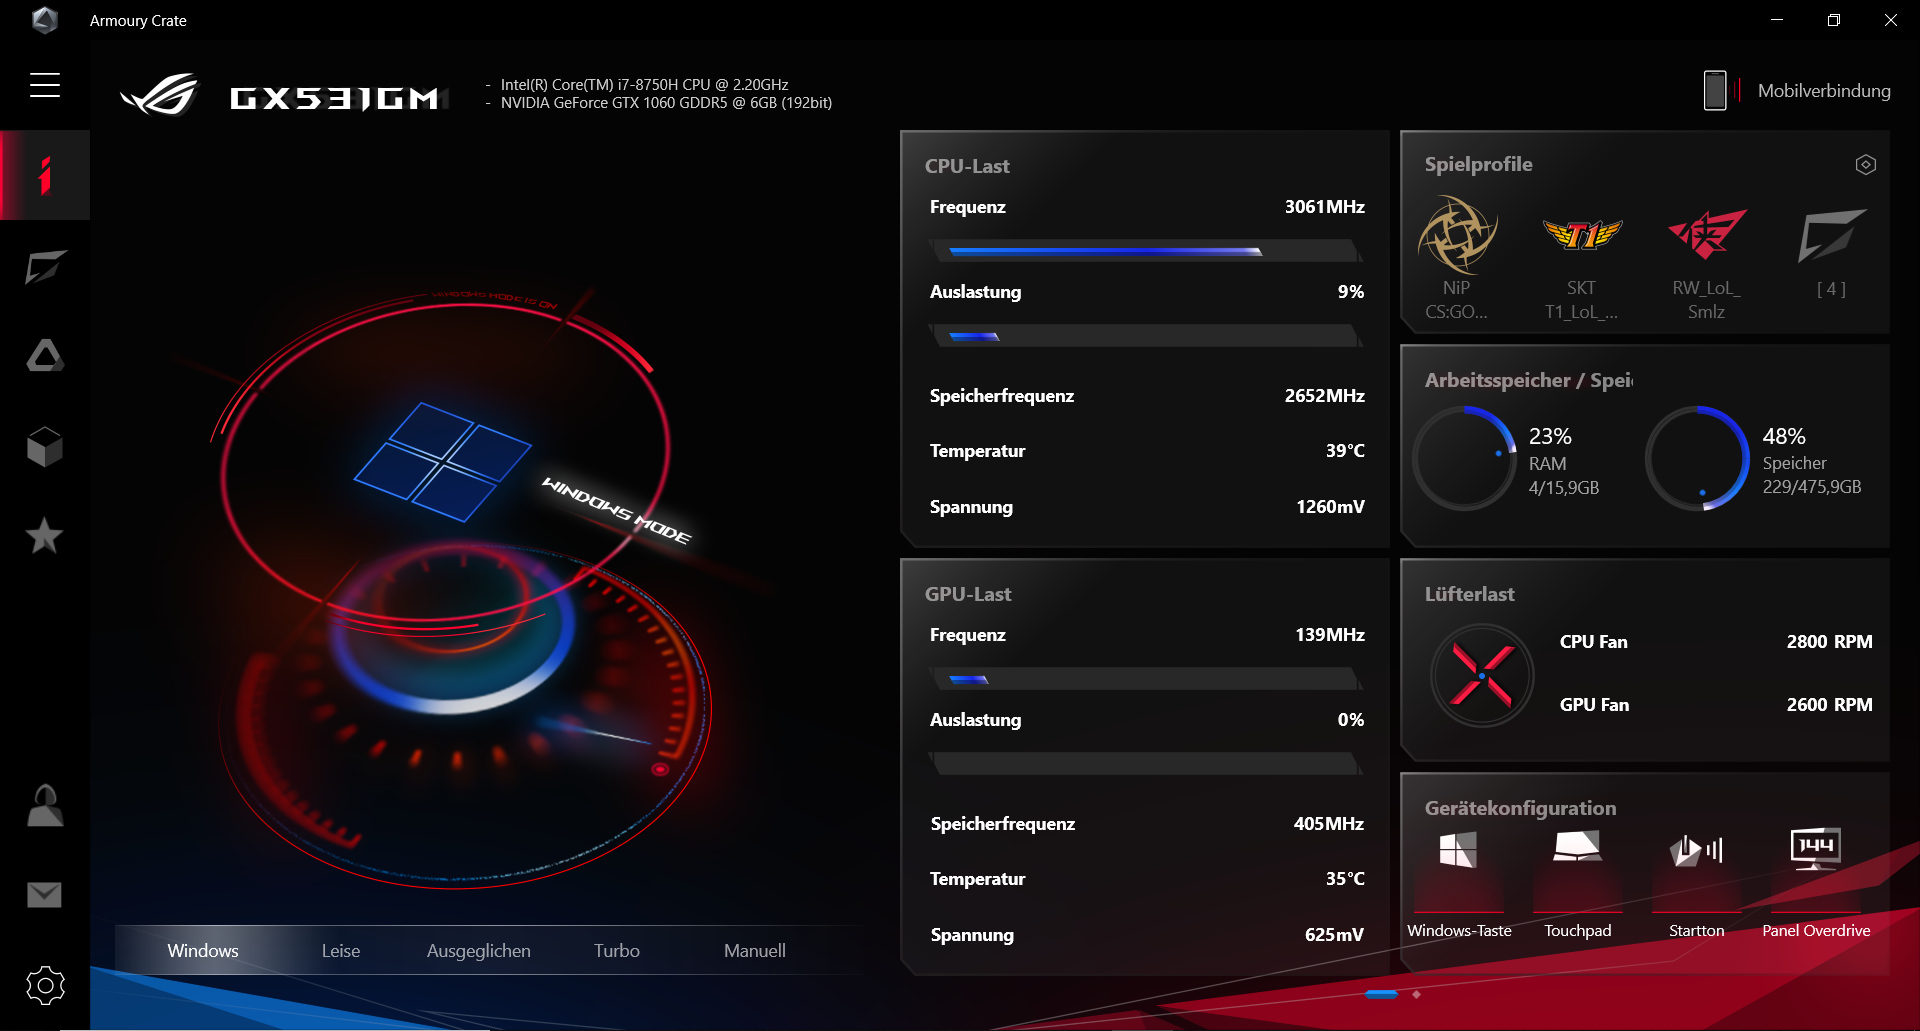Click the Spielprofile panel title
The image size is (1920, 1031).
tap(1479, 164)
